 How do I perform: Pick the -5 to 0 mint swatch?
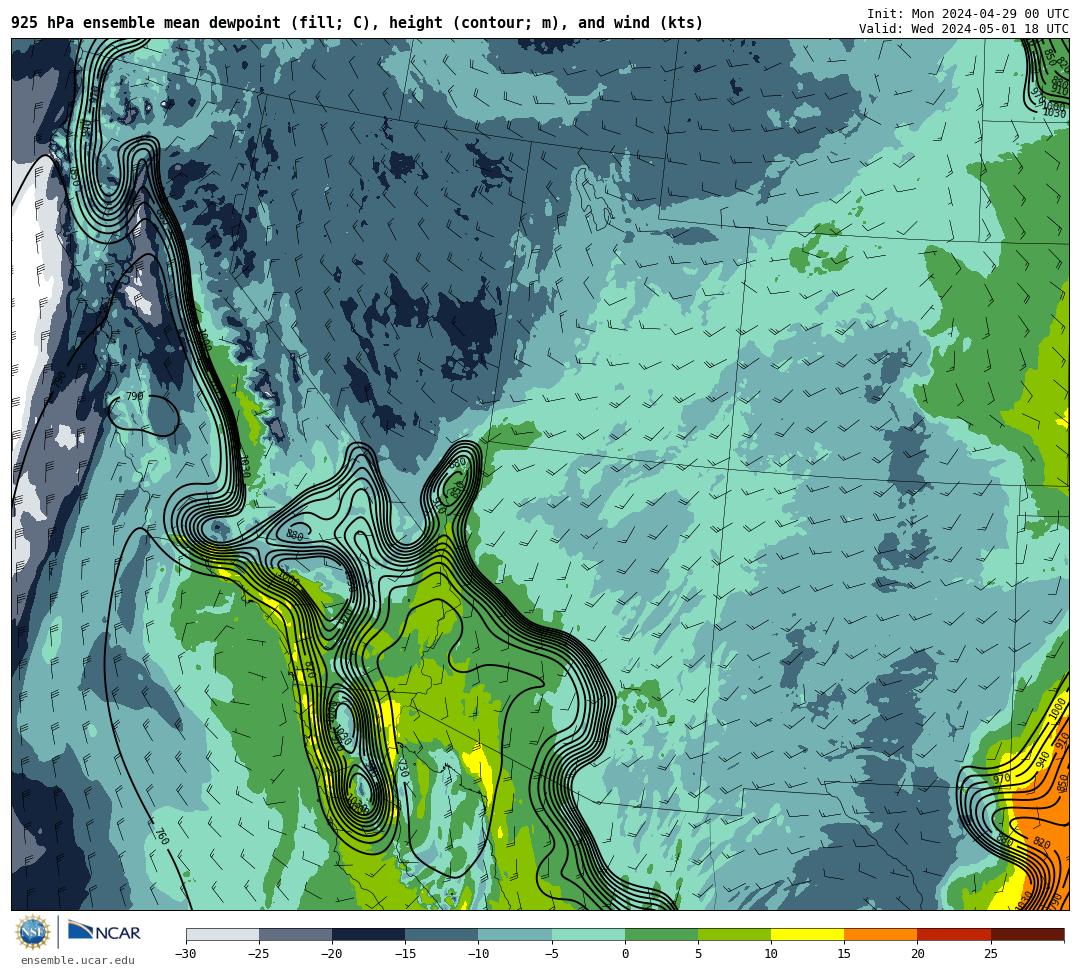(x=588, y=934)
